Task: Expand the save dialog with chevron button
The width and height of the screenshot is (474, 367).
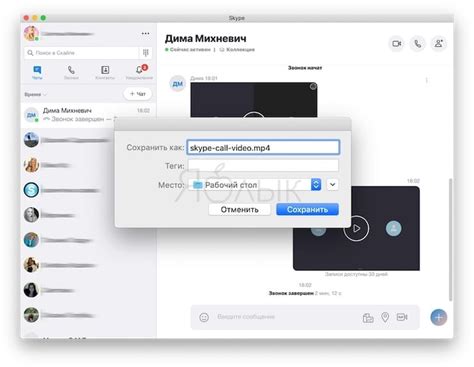Action: pyautogui.click(x=332, y=184)
